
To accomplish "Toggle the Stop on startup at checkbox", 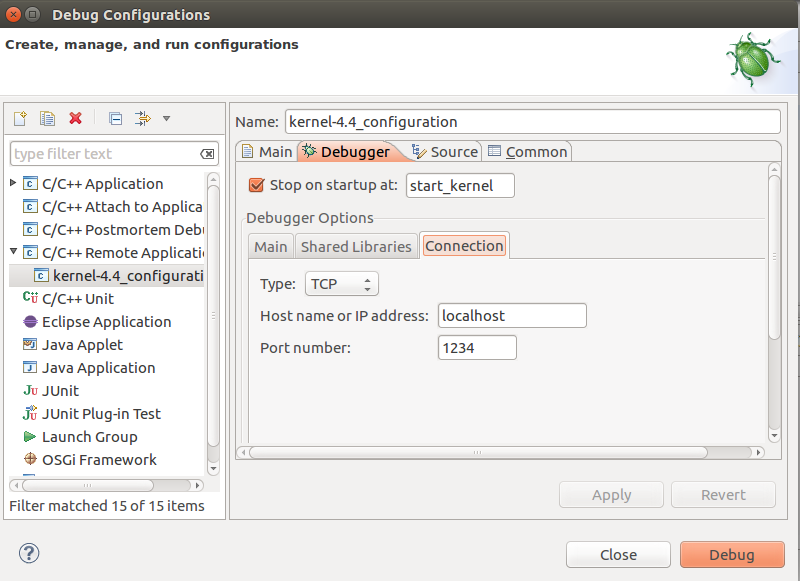I will click(256, 185).
